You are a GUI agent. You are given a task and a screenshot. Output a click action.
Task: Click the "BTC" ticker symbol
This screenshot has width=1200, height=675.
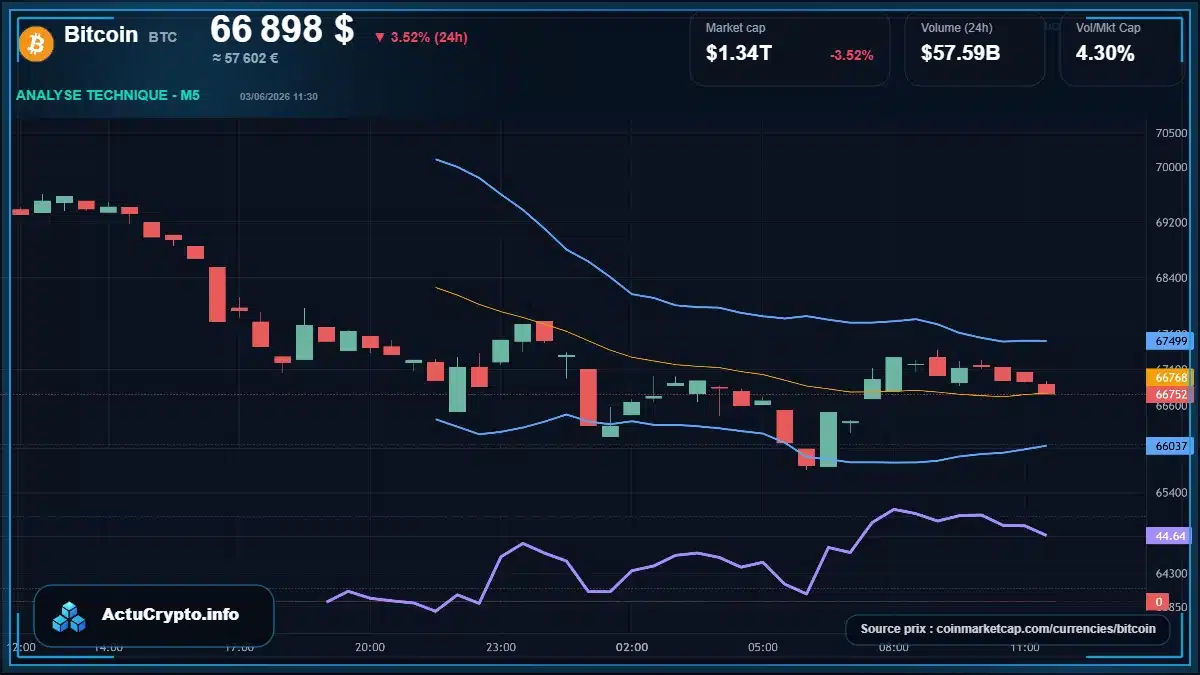point(163,37)
